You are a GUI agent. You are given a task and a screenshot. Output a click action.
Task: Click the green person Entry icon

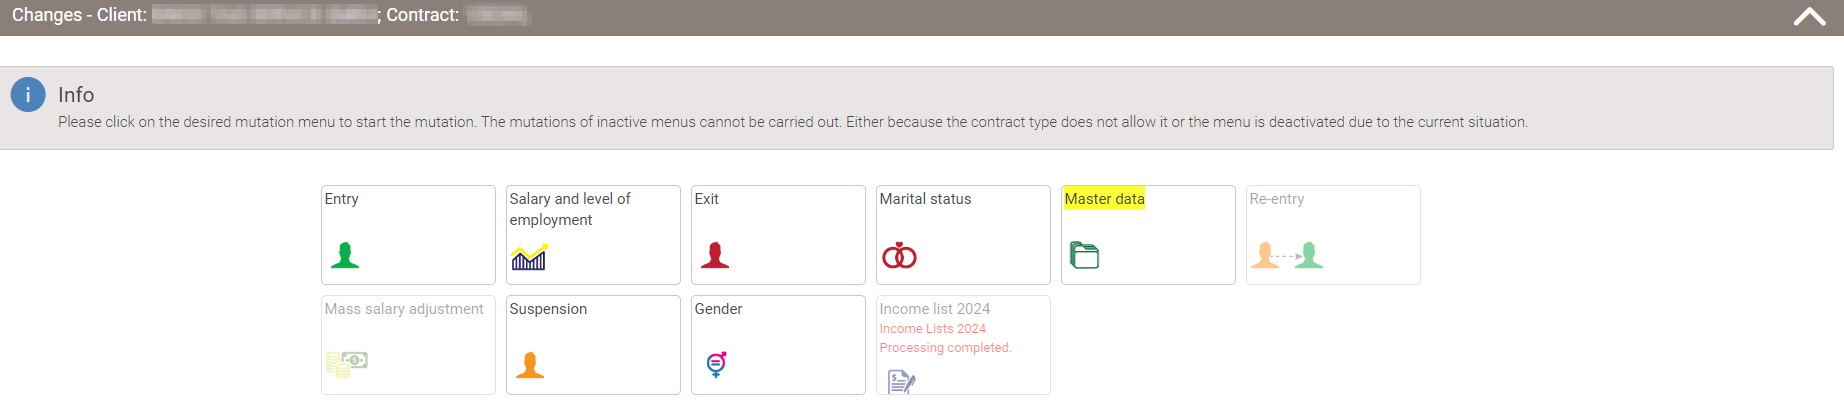345,256
